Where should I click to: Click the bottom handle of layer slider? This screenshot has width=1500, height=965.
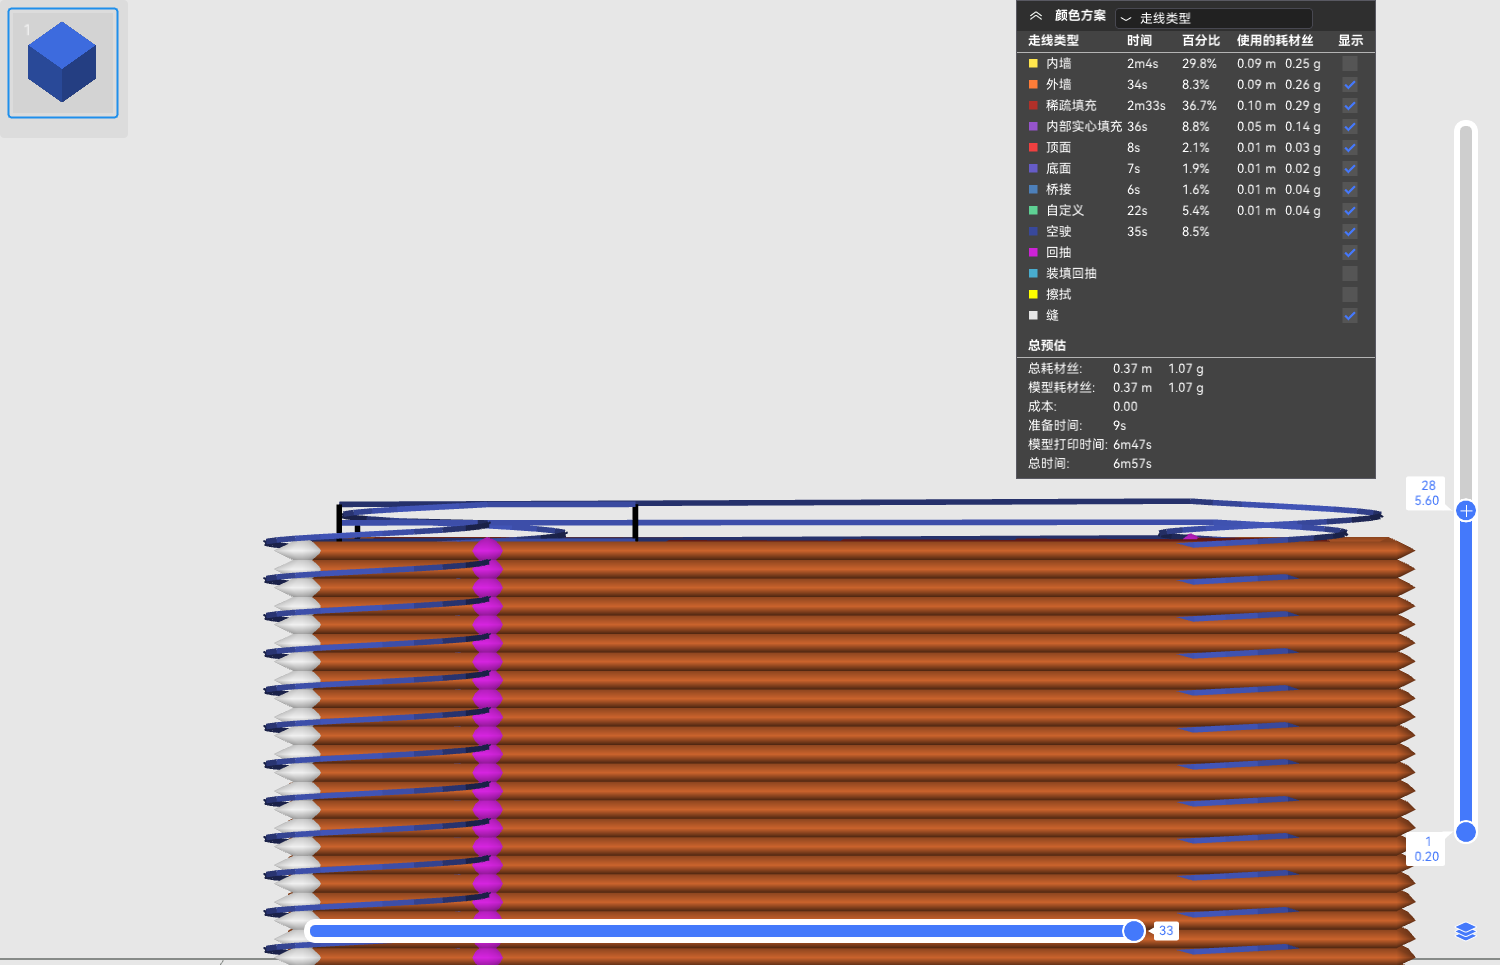[1466, 832]
